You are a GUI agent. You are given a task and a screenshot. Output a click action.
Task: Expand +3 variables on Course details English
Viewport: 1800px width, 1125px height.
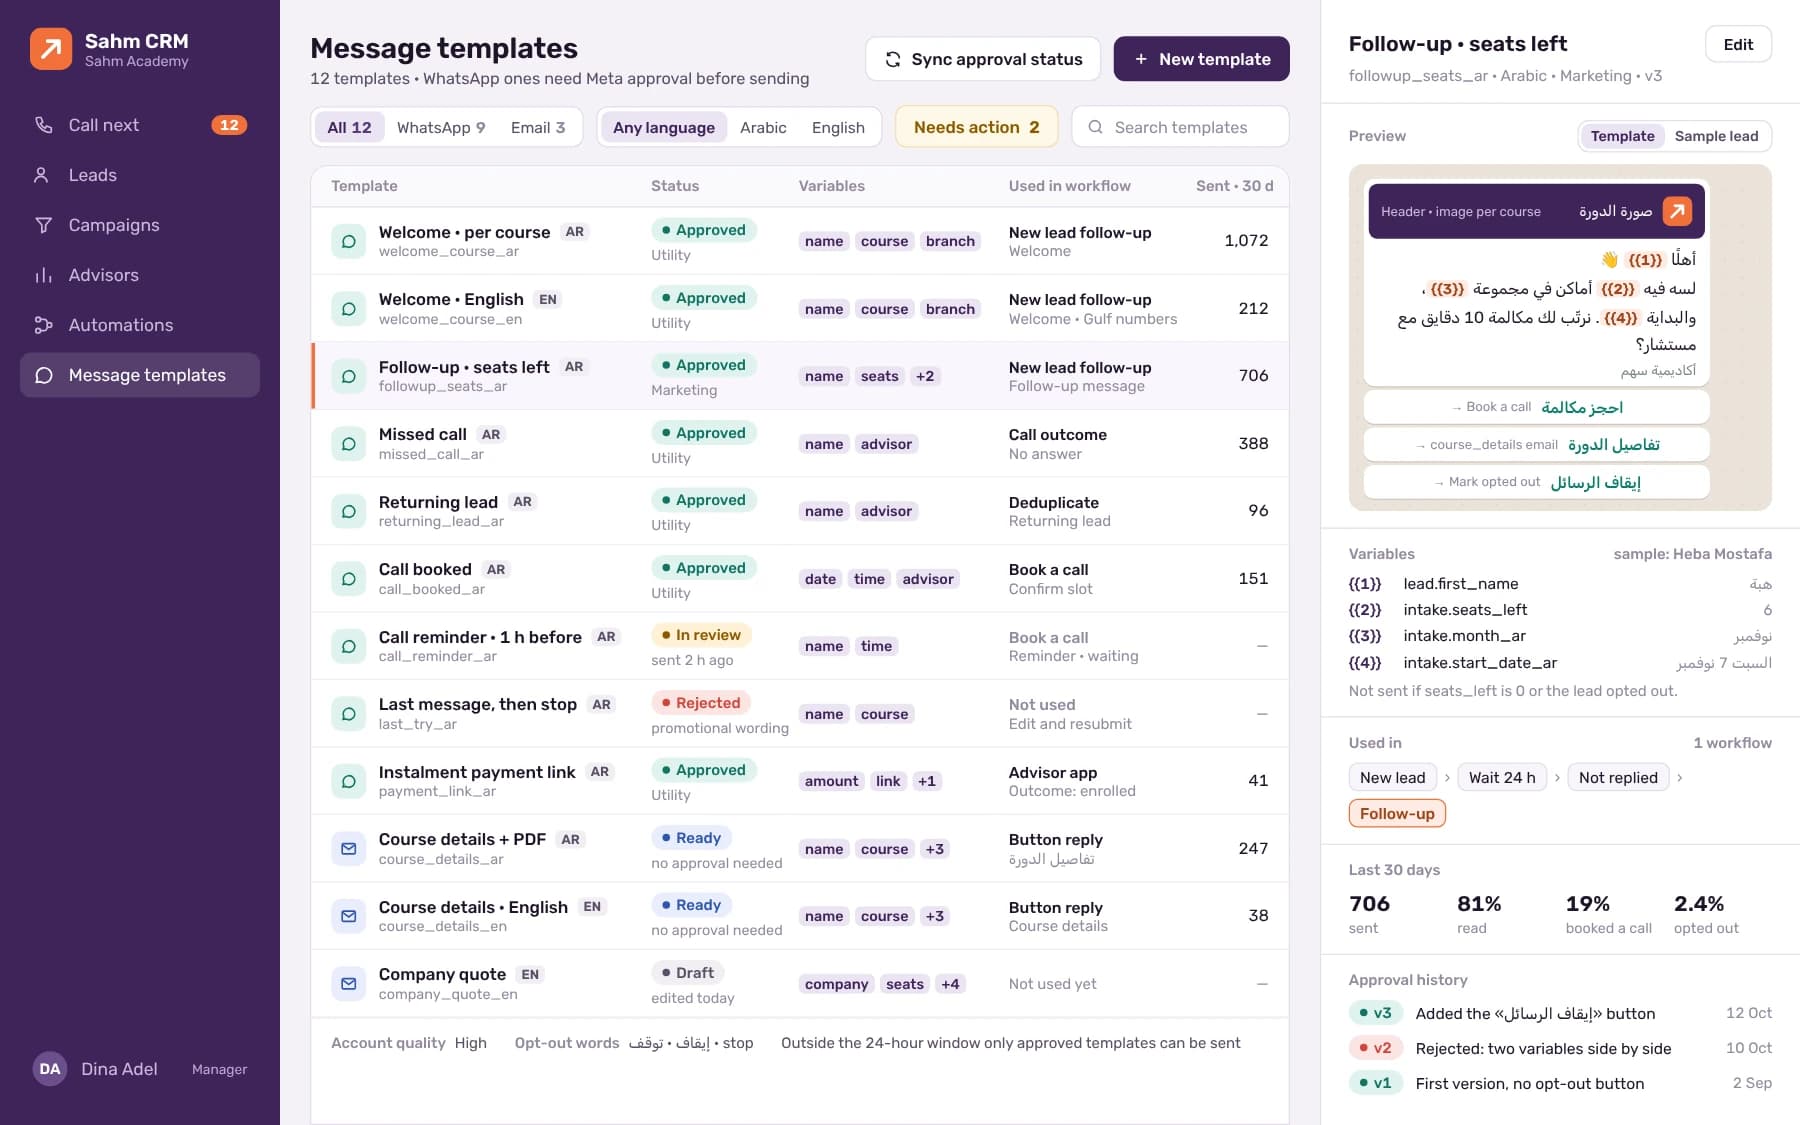tap(934, 916)
